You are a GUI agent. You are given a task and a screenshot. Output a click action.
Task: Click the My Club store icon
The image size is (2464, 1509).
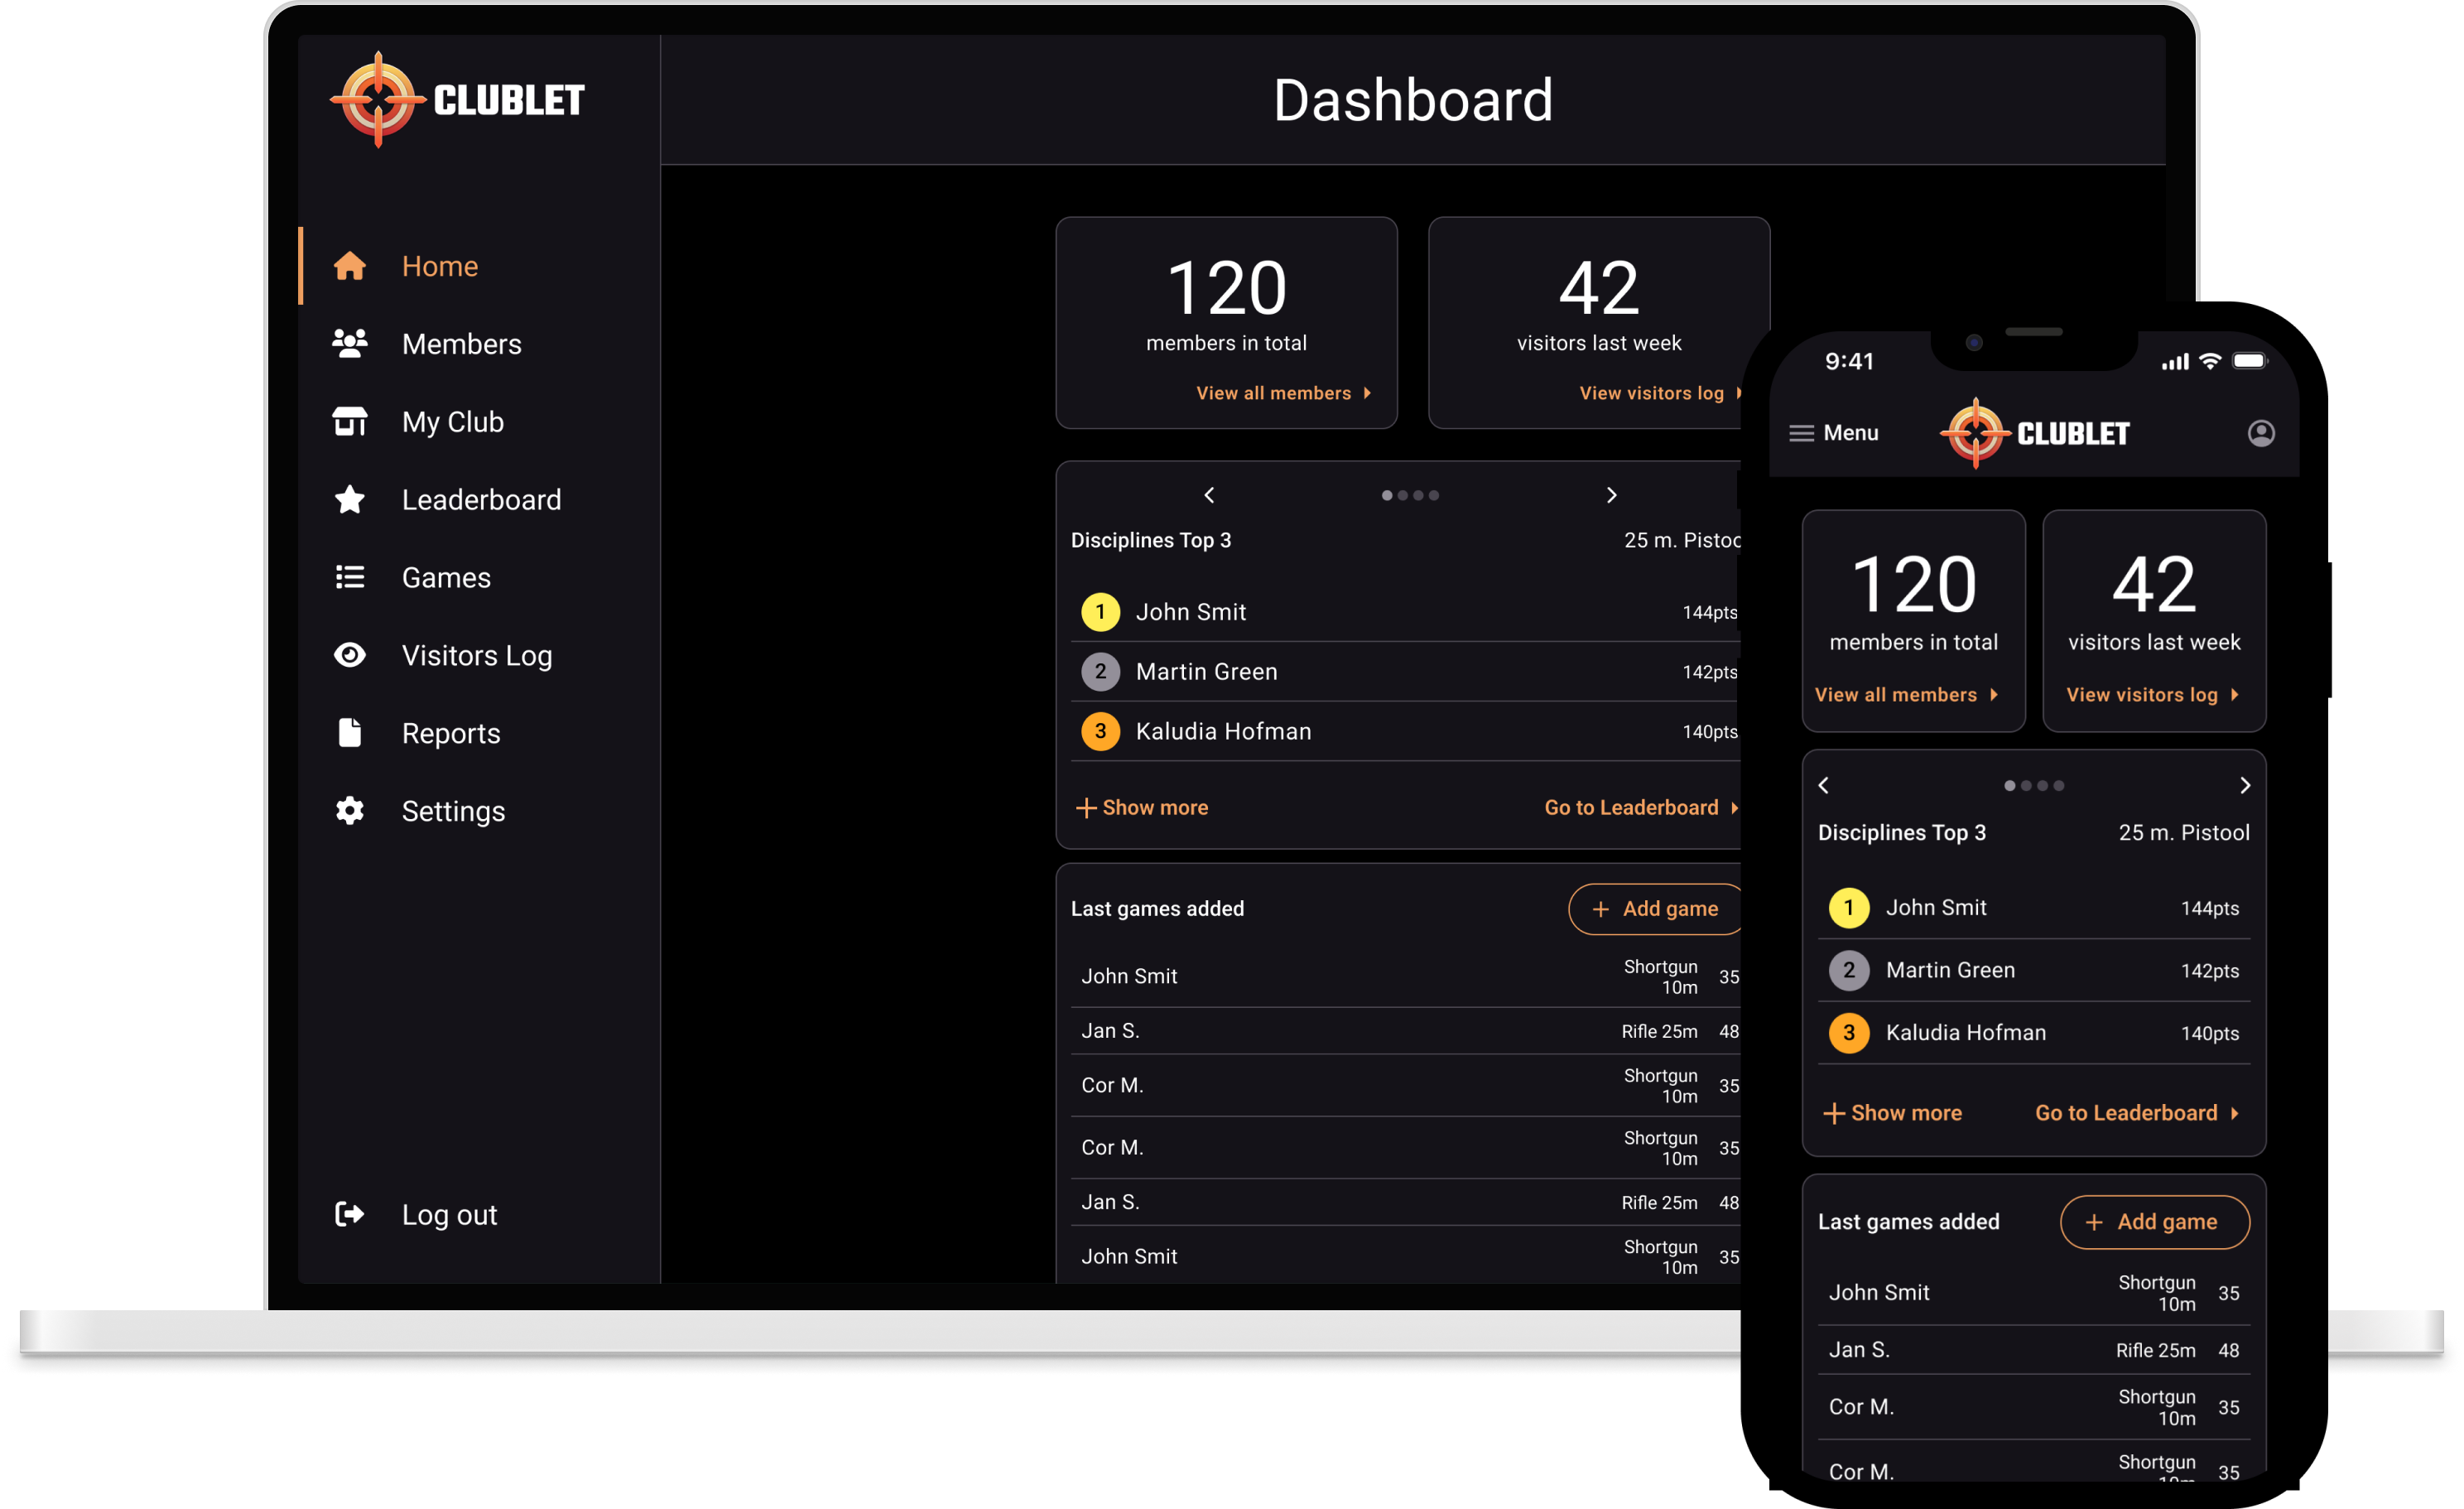pos(349,422)
